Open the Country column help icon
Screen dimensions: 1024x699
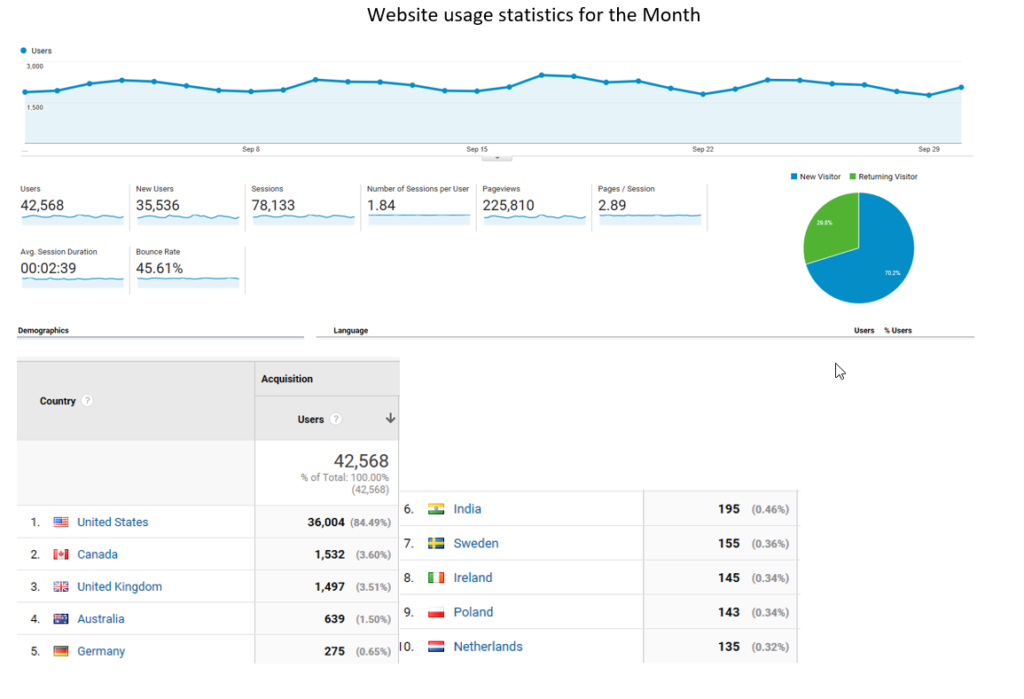(x=88, y=401)
